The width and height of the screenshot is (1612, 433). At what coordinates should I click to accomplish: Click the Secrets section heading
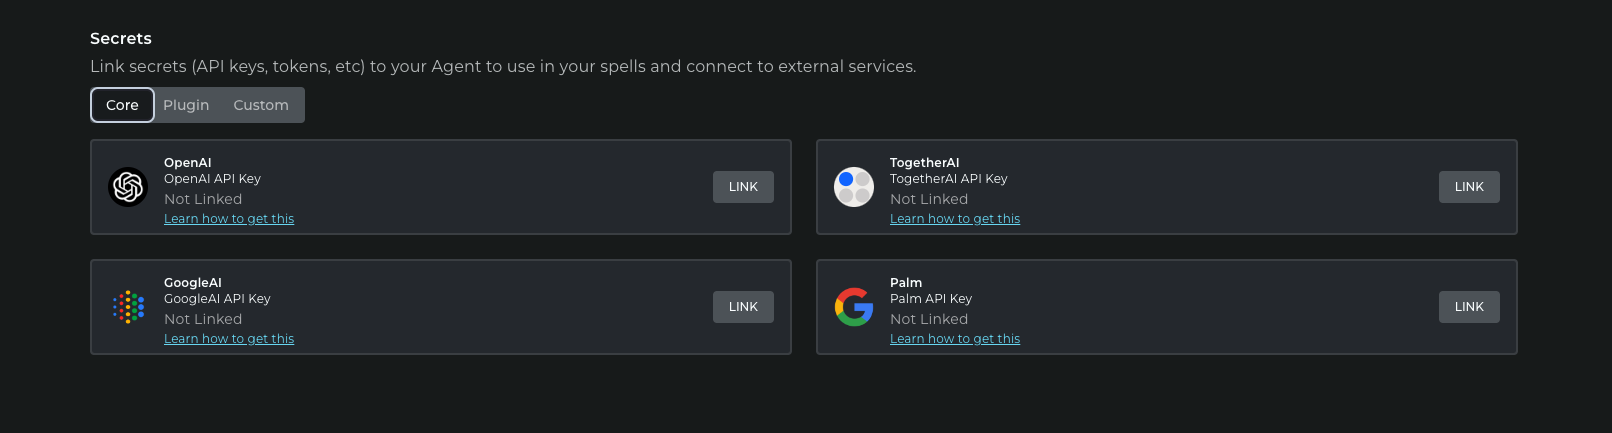pyautogui.click(x=121, y=39)
